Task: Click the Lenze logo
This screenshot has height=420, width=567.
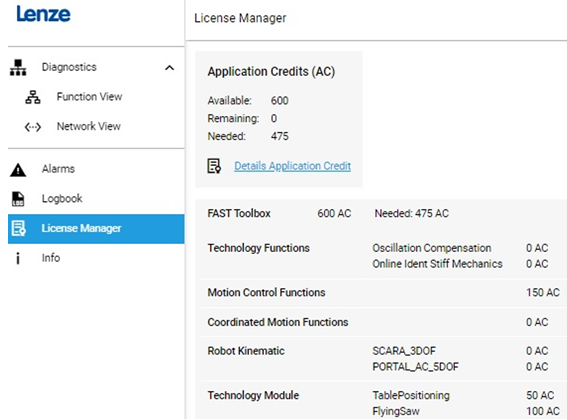Action: (x=43, y=14)
